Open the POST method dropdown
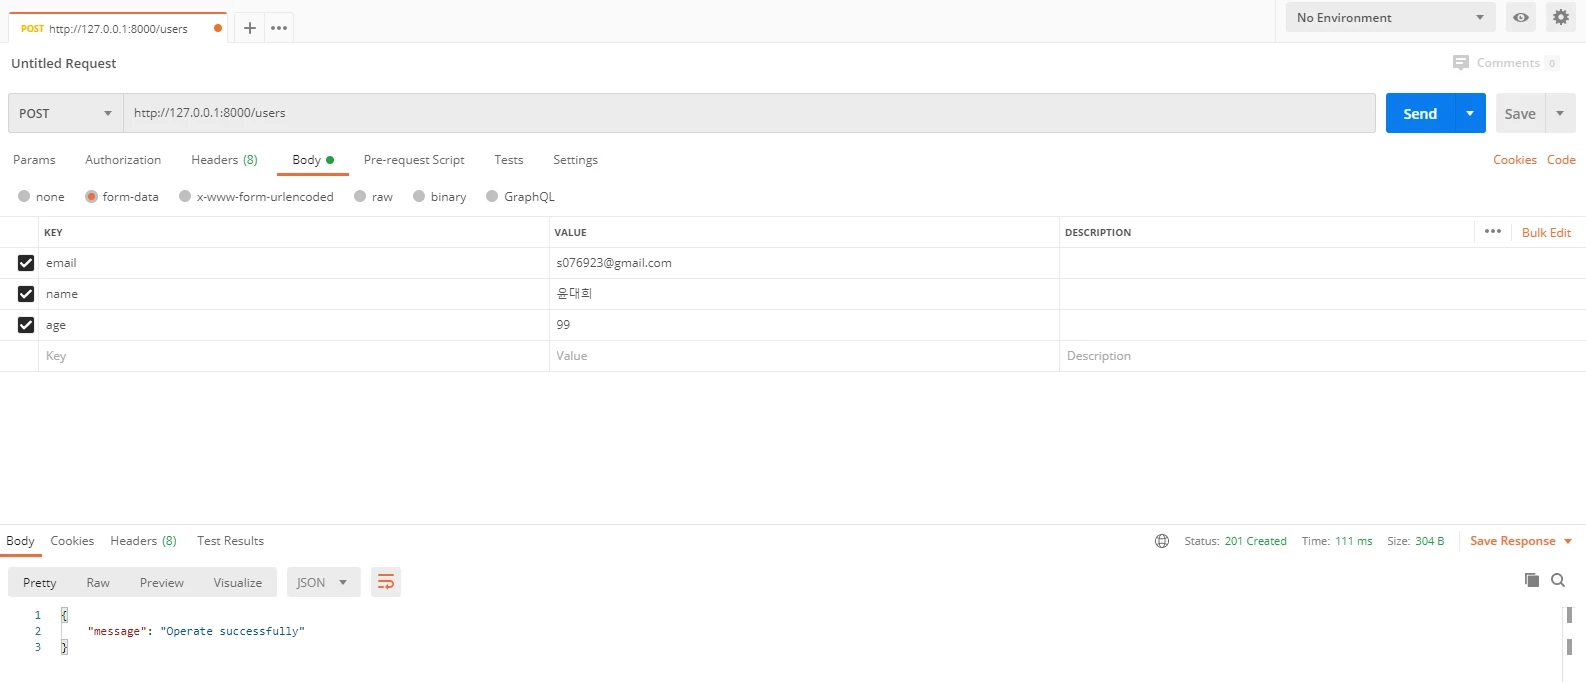1586x682 pixels. pyautogui.click(x=65, y=113)
